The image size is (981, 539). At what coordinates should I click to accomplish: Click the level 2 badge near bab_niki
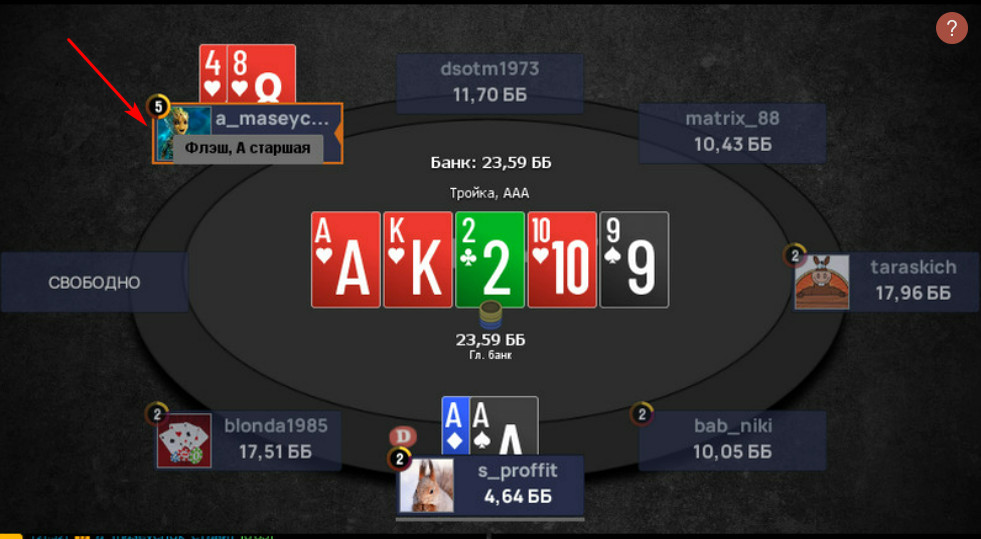(641, 413)
